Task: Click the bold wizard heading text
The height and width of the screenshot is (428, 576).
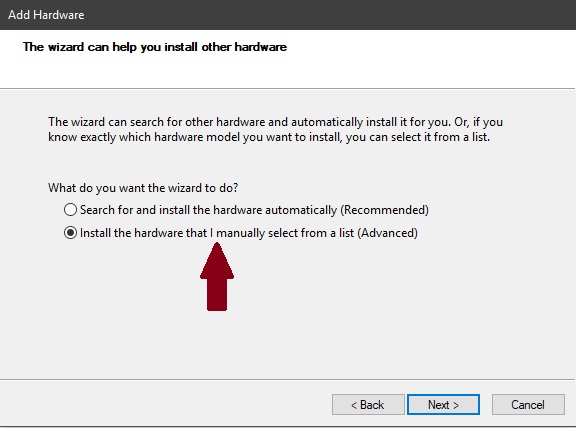Action: click(x=155, y=47)
